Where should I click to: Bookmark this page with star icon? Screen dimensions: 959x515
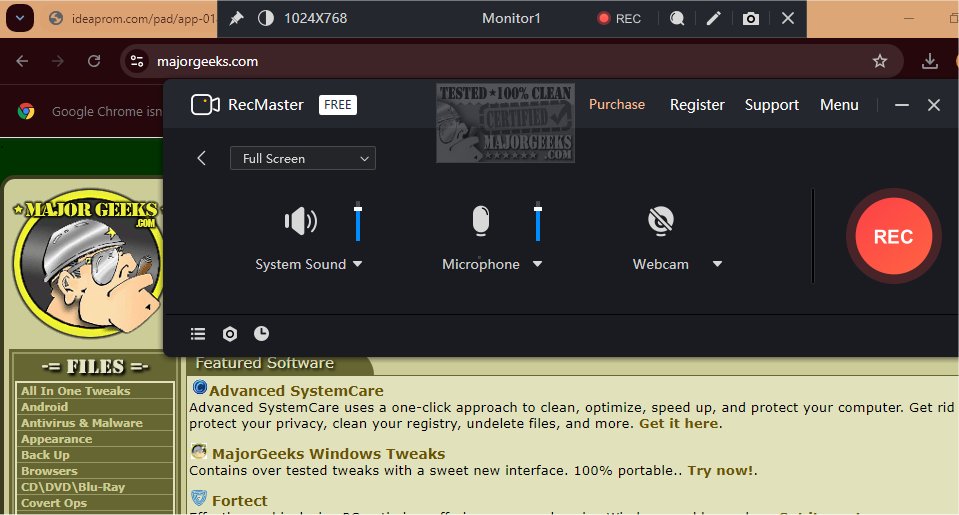(x=879, y=61)
